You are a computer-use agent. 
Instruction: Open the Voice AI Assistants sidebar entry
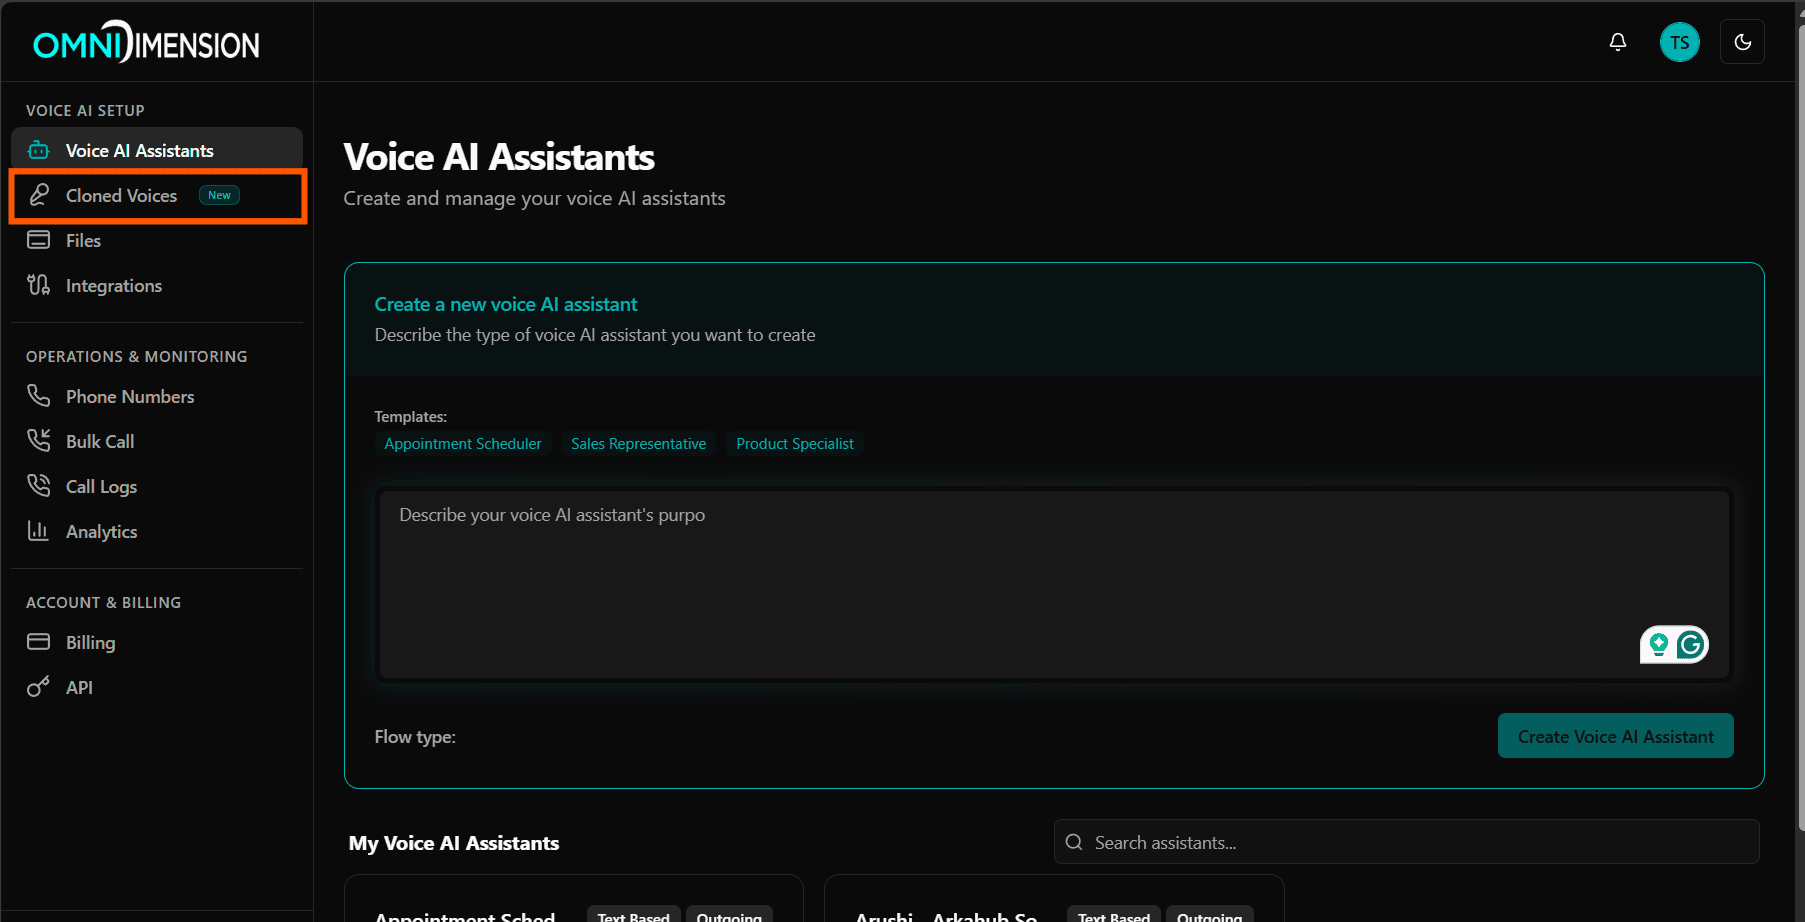(139, 150)
